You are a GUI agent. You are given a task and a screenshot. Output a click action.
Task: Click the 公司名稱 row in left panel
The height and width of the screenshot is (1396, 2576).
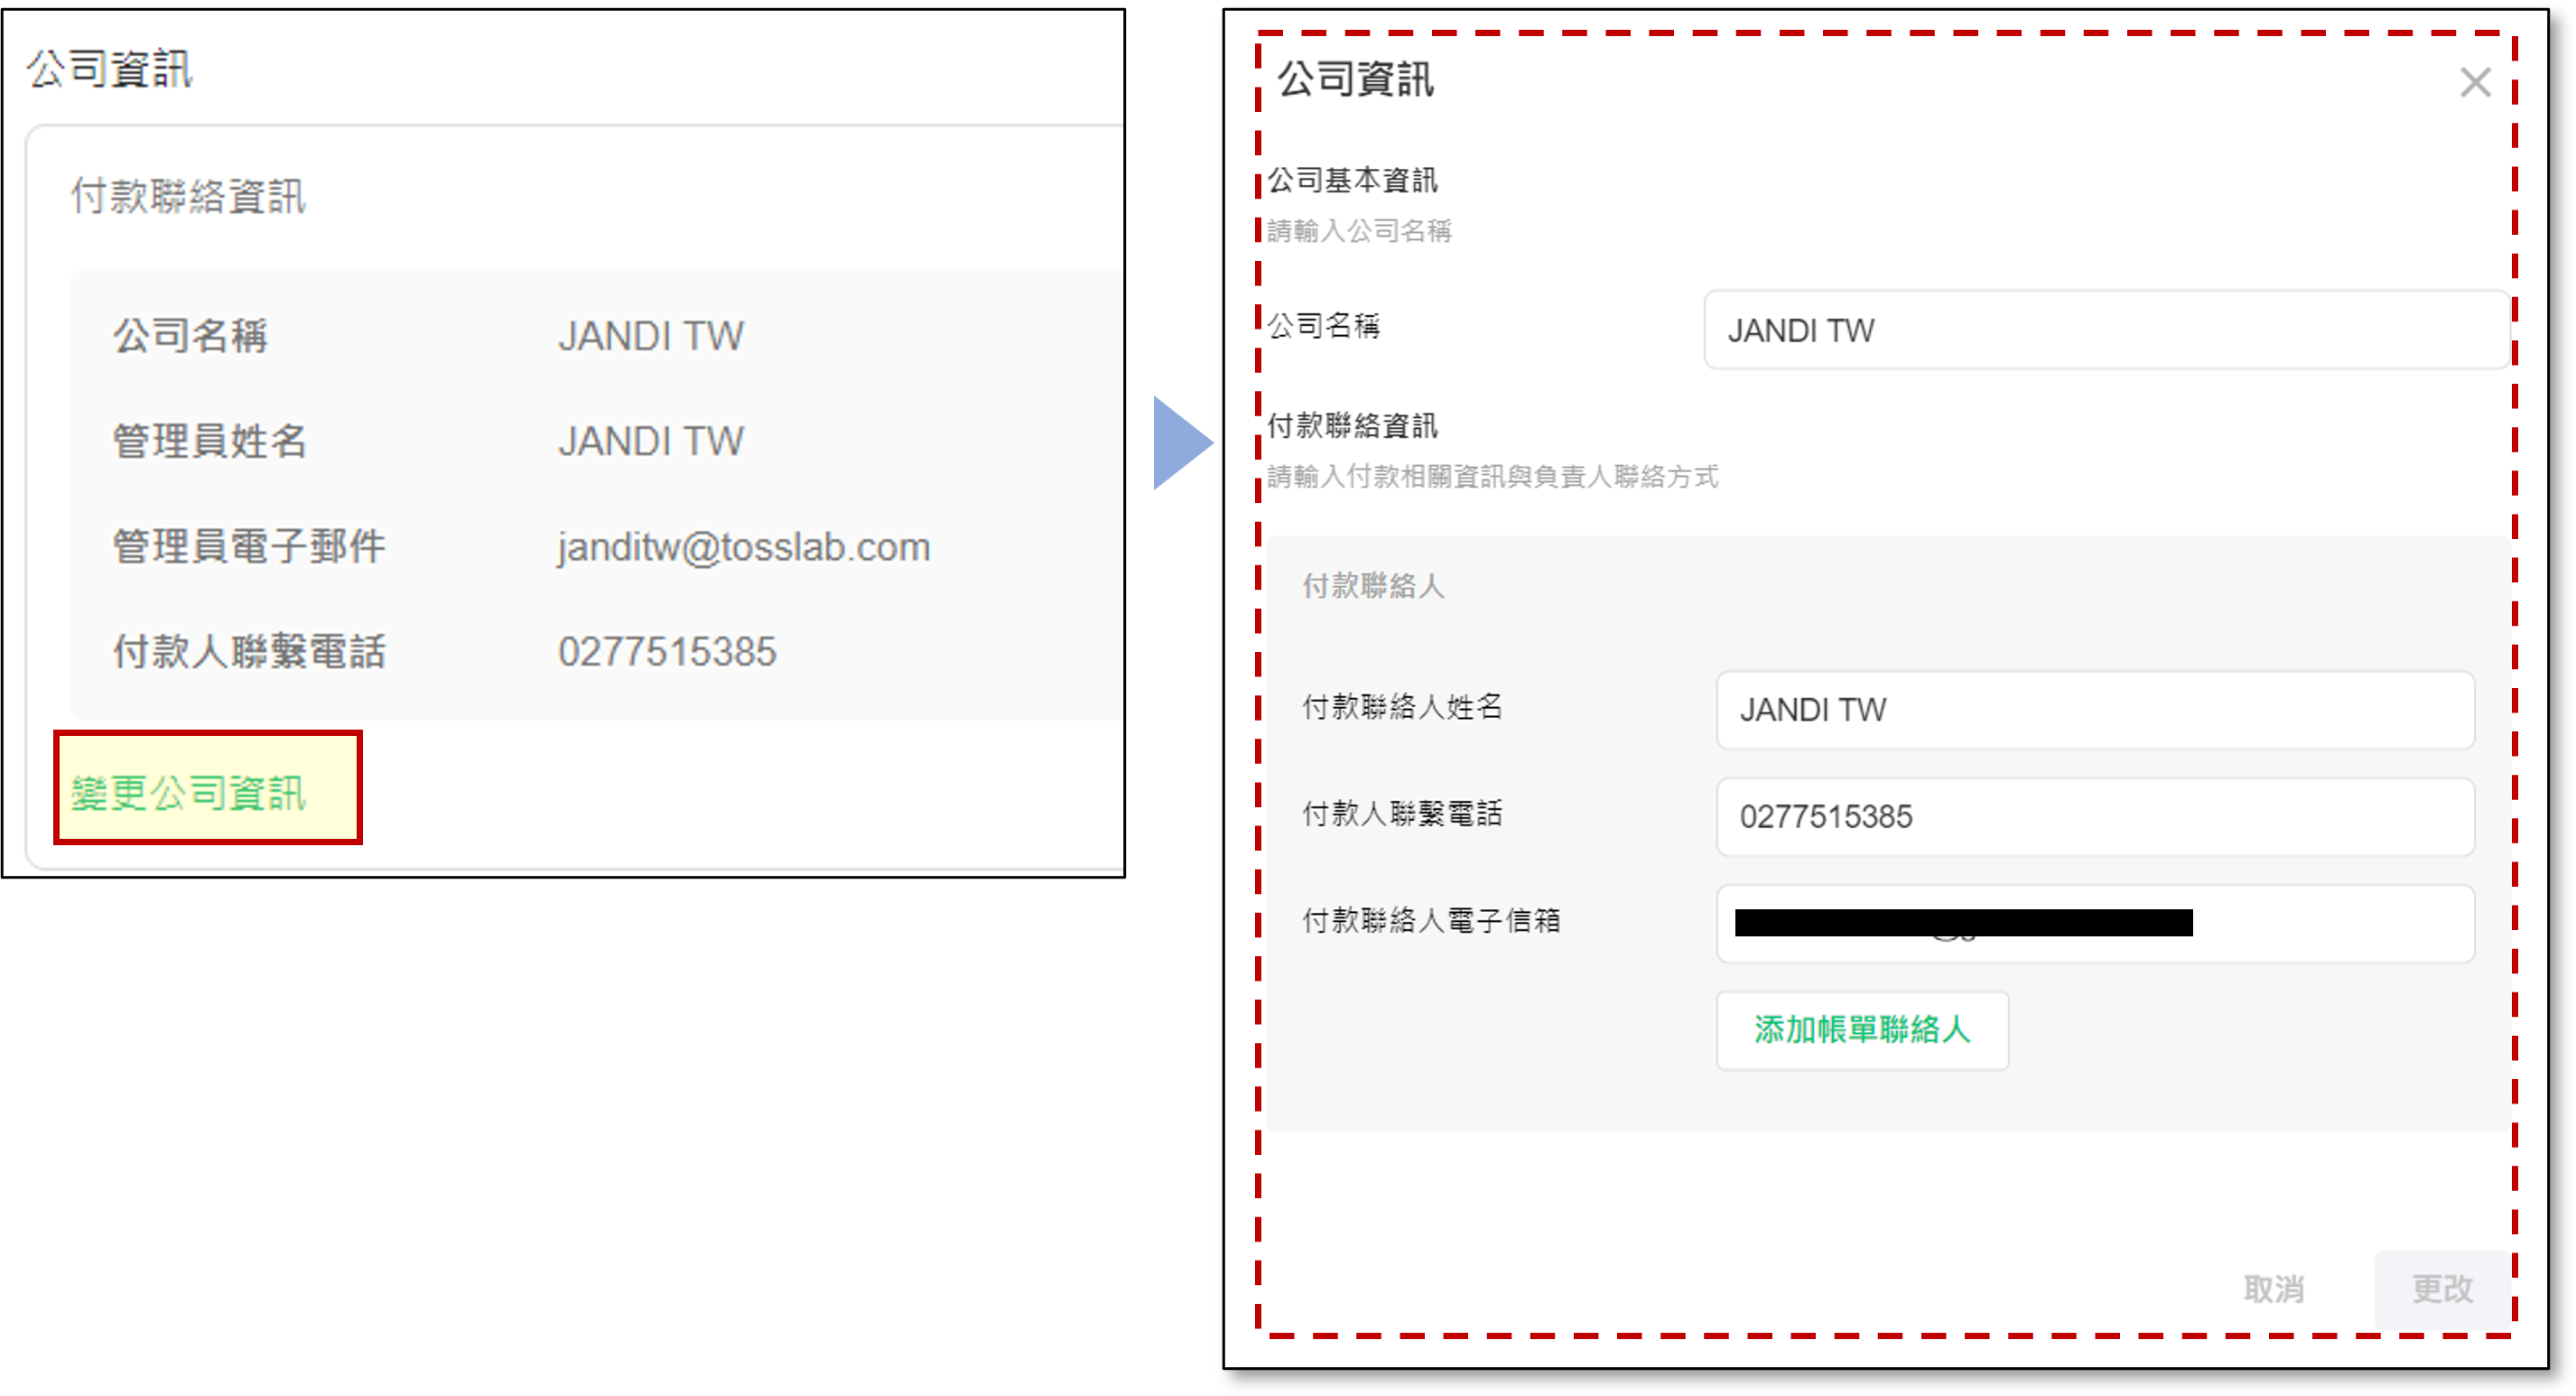(x=190, y=336)
